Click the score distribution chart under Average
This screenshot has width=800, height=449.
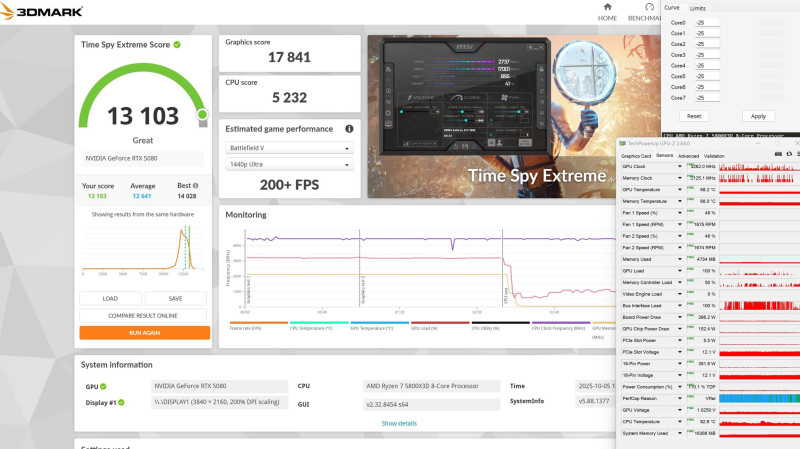click(x=143, y=249)
